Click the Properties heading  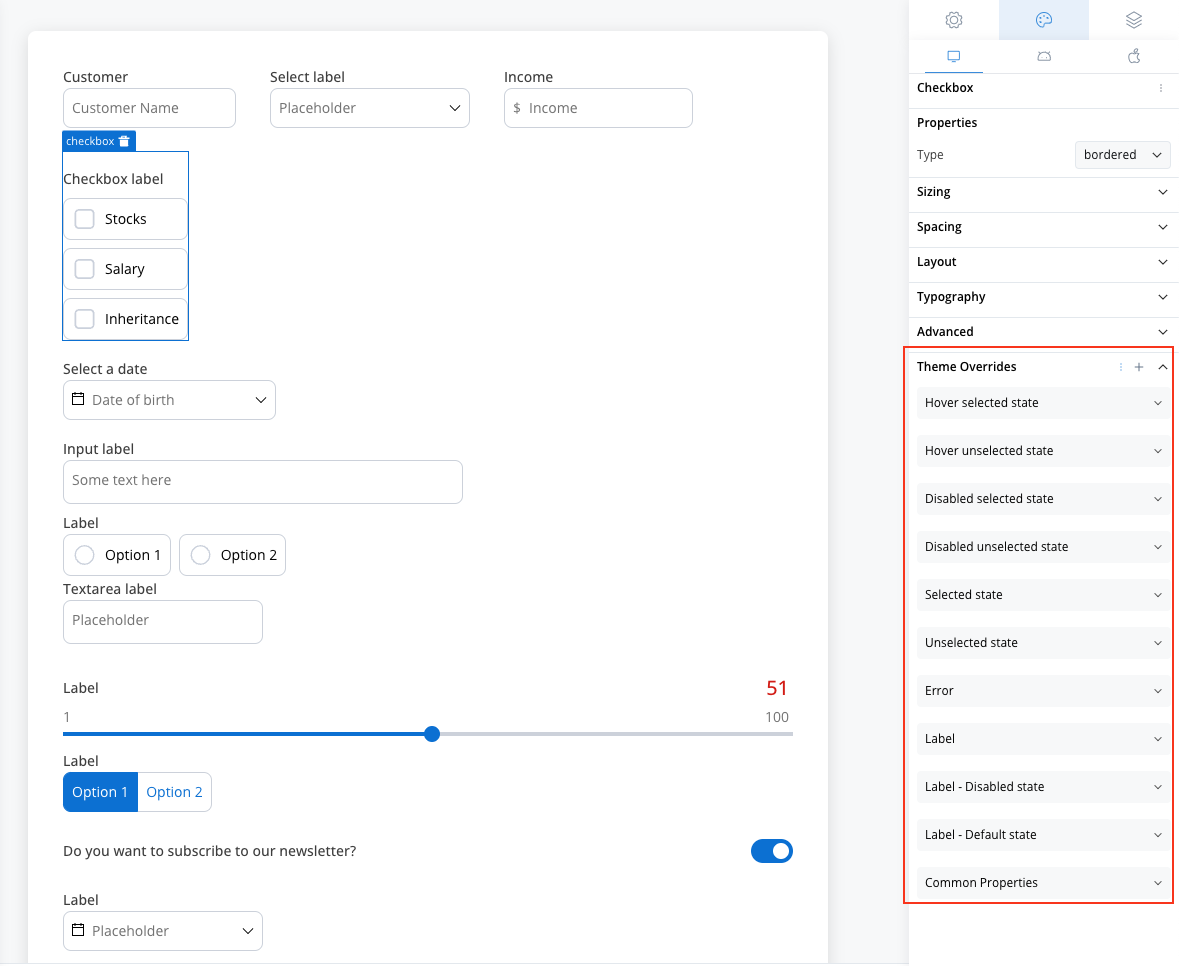coord(947,123)
